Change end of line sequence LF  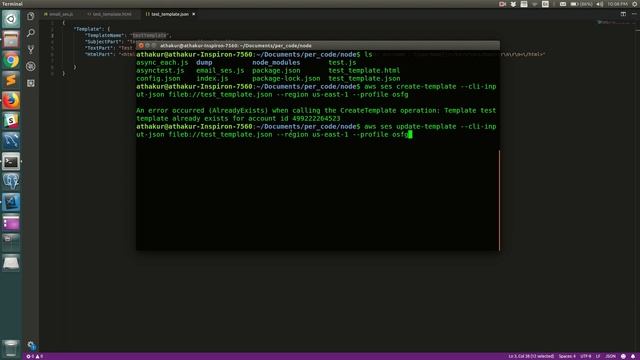598,356
